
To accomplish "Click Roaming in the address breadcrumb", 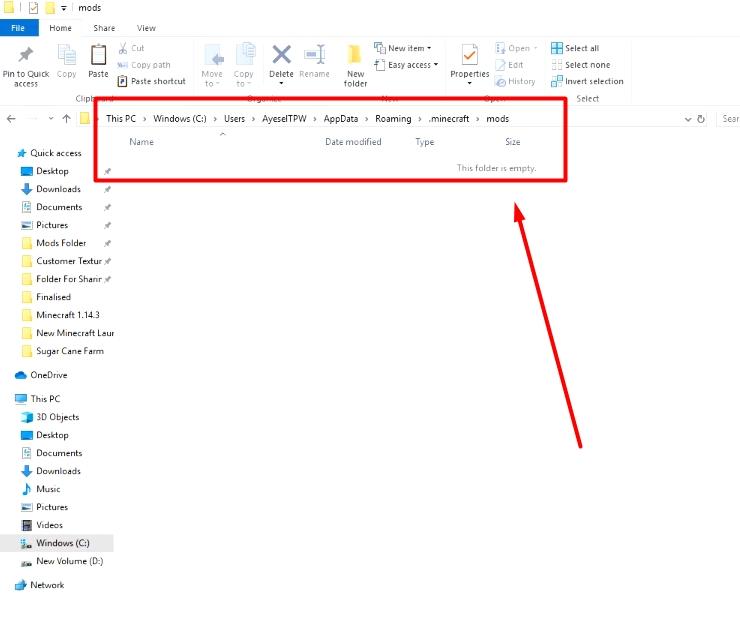I will tap(393, 119).
